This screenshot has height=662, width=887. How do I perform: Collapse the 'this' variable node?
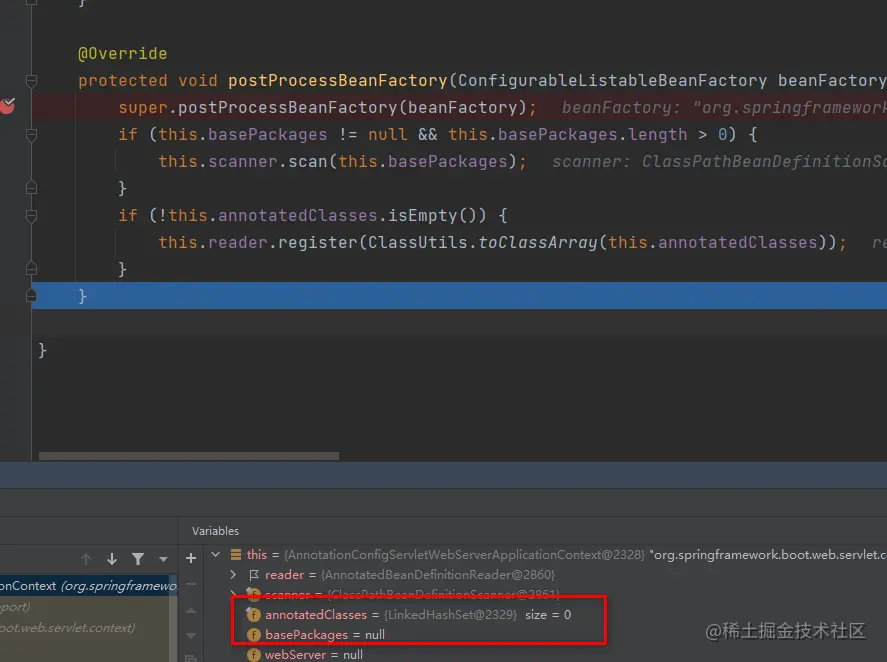pos(216,554)
